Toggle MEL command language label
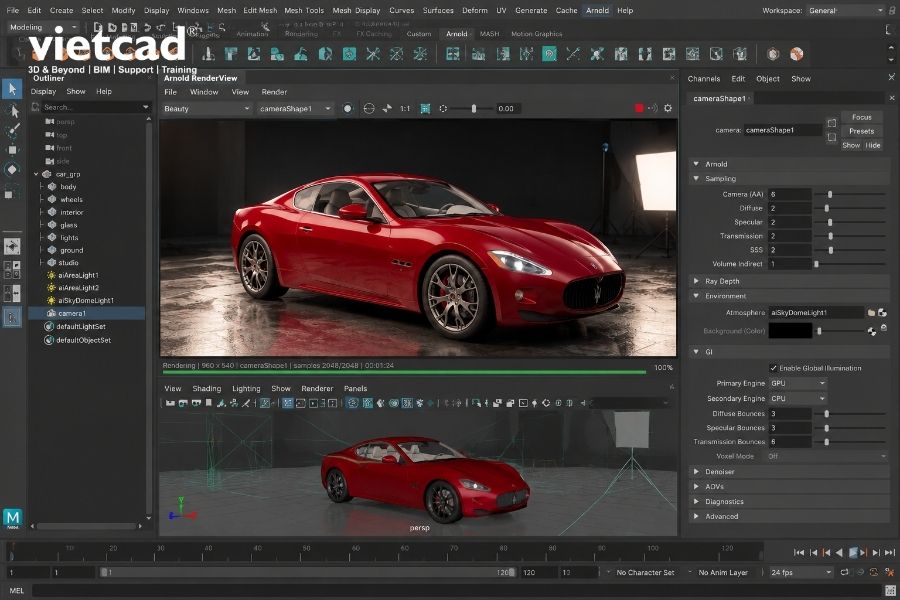900x600 pixels. click(x=17, y=590)
